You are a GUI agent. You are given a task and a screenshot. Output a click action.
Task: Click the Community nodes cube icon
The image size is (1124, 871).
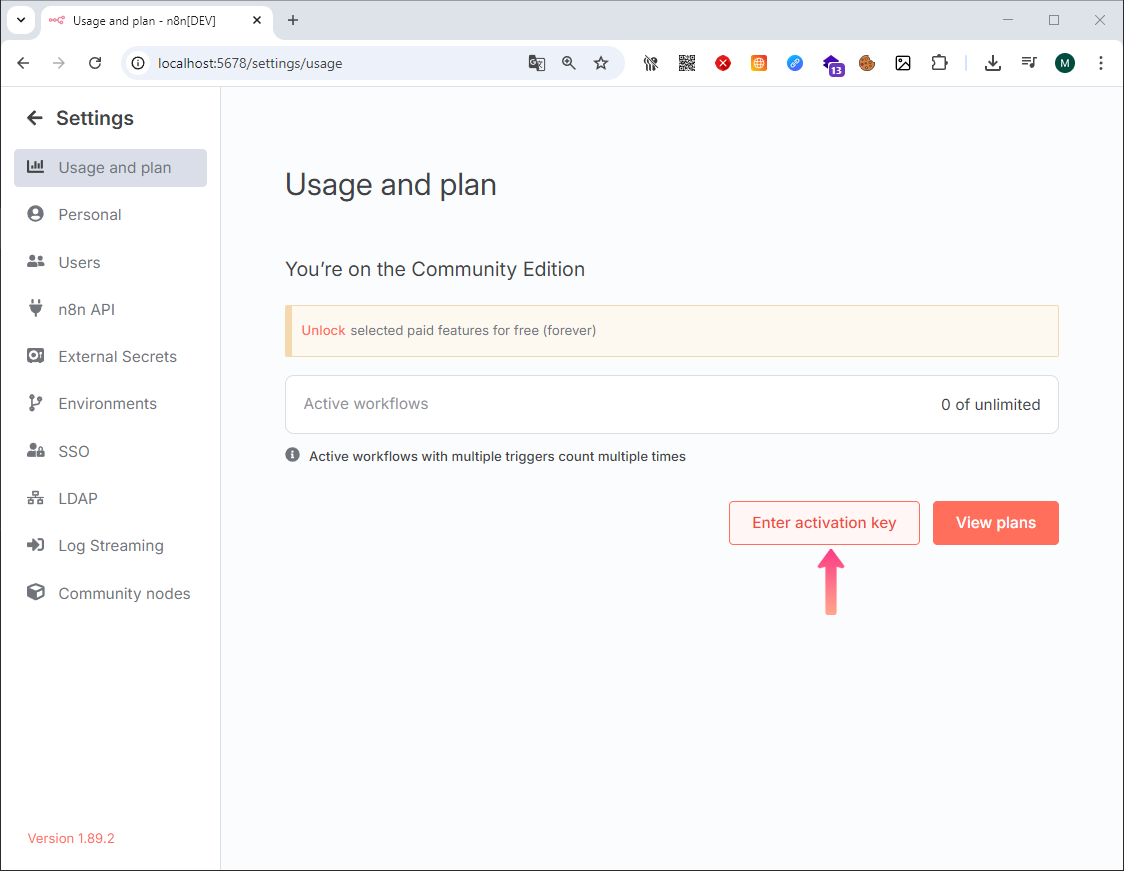pos(36,593)
